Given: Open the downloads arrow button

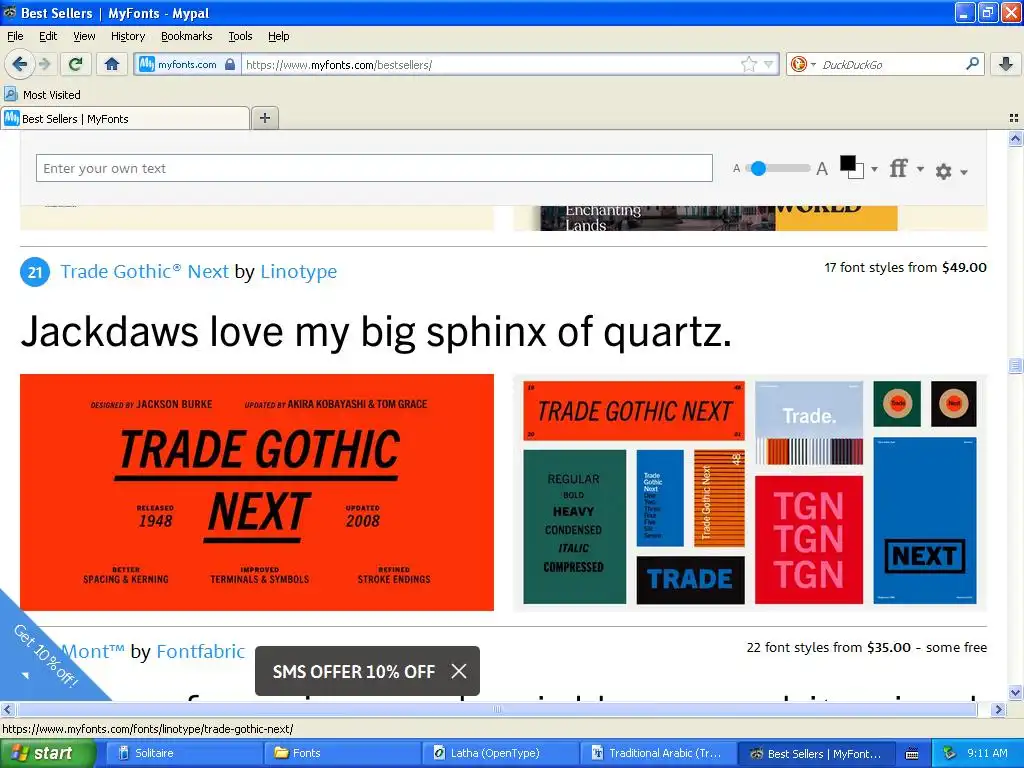Looking at the screenshot, I should [1006, 64].
